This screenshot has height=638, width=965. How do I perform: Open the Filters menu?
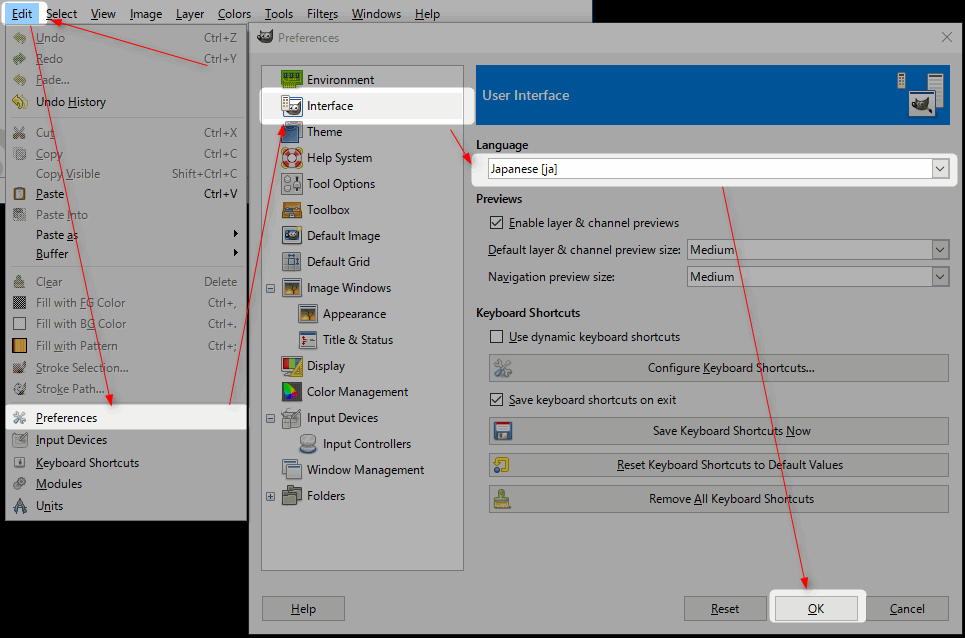[322, 14]
